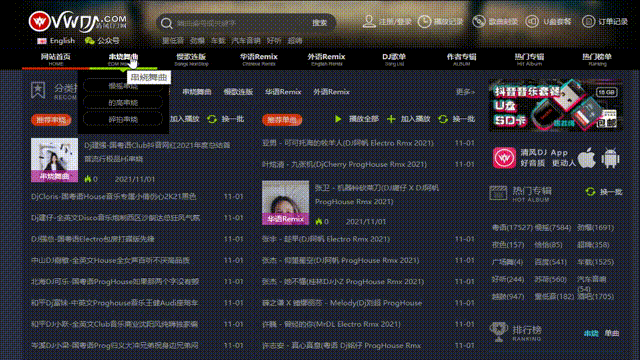Click the VVDJ.com site logo
The width and height of the screenshot is (640, 360).
click(x=78, y=22)
